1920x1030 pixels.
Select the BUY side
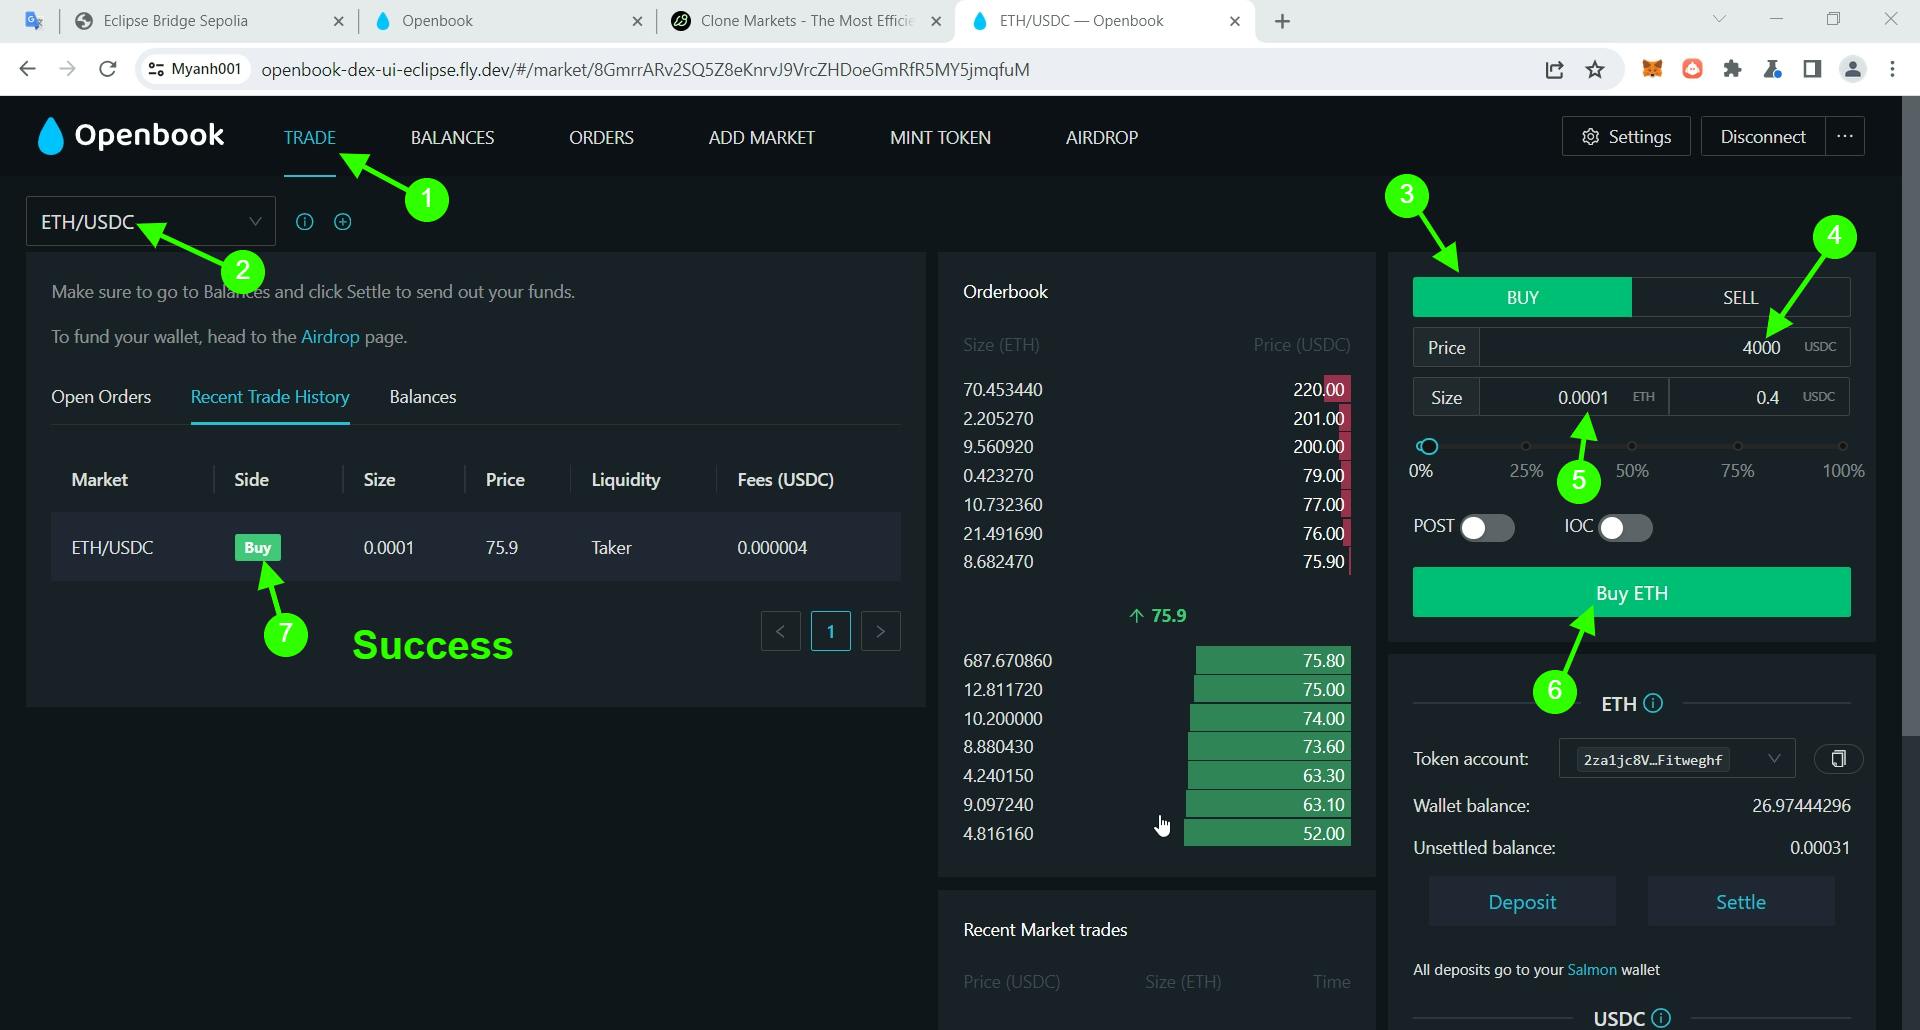coord(1522,297)
